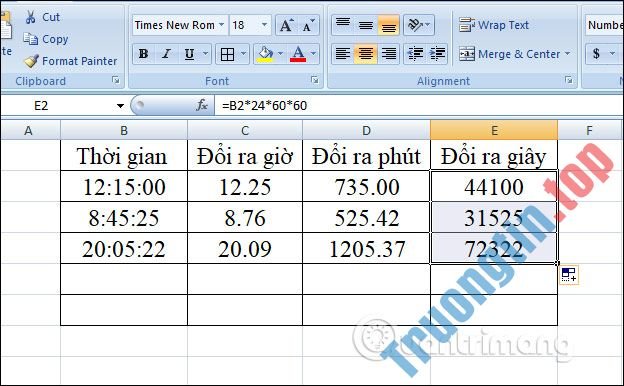
Task: Click the Copy command
Action: (x=45, y=39)
